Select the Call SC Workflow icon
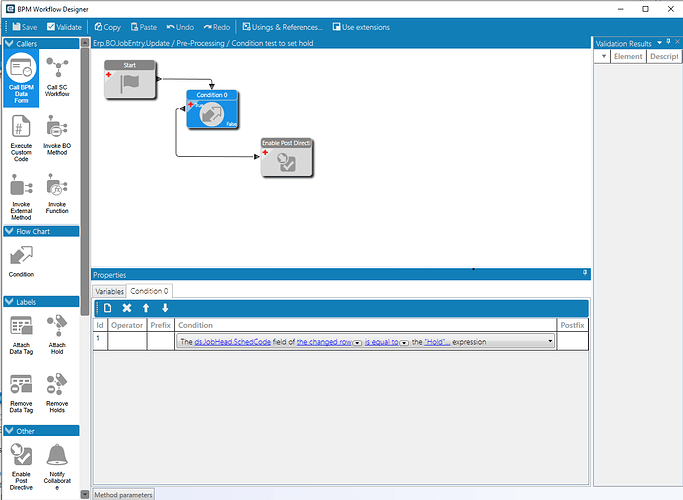 [x=57, y=76]
